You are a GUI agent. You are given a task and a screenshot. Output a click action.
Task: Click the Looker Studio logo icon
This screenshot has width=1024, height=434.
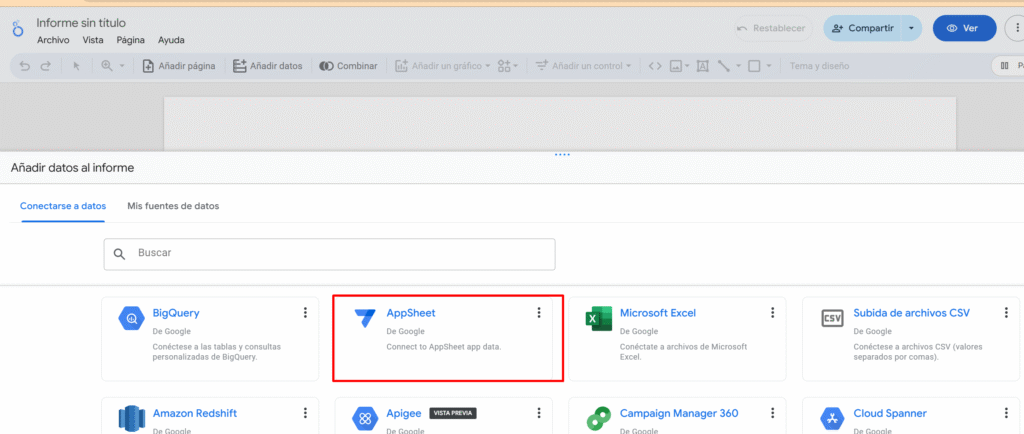coord(18,29)
